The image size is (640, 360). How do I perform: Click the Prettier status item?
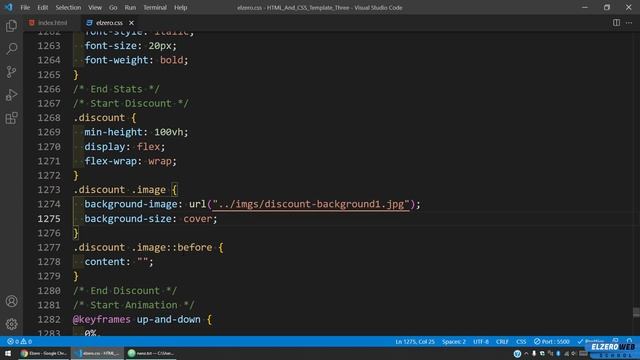591,341
